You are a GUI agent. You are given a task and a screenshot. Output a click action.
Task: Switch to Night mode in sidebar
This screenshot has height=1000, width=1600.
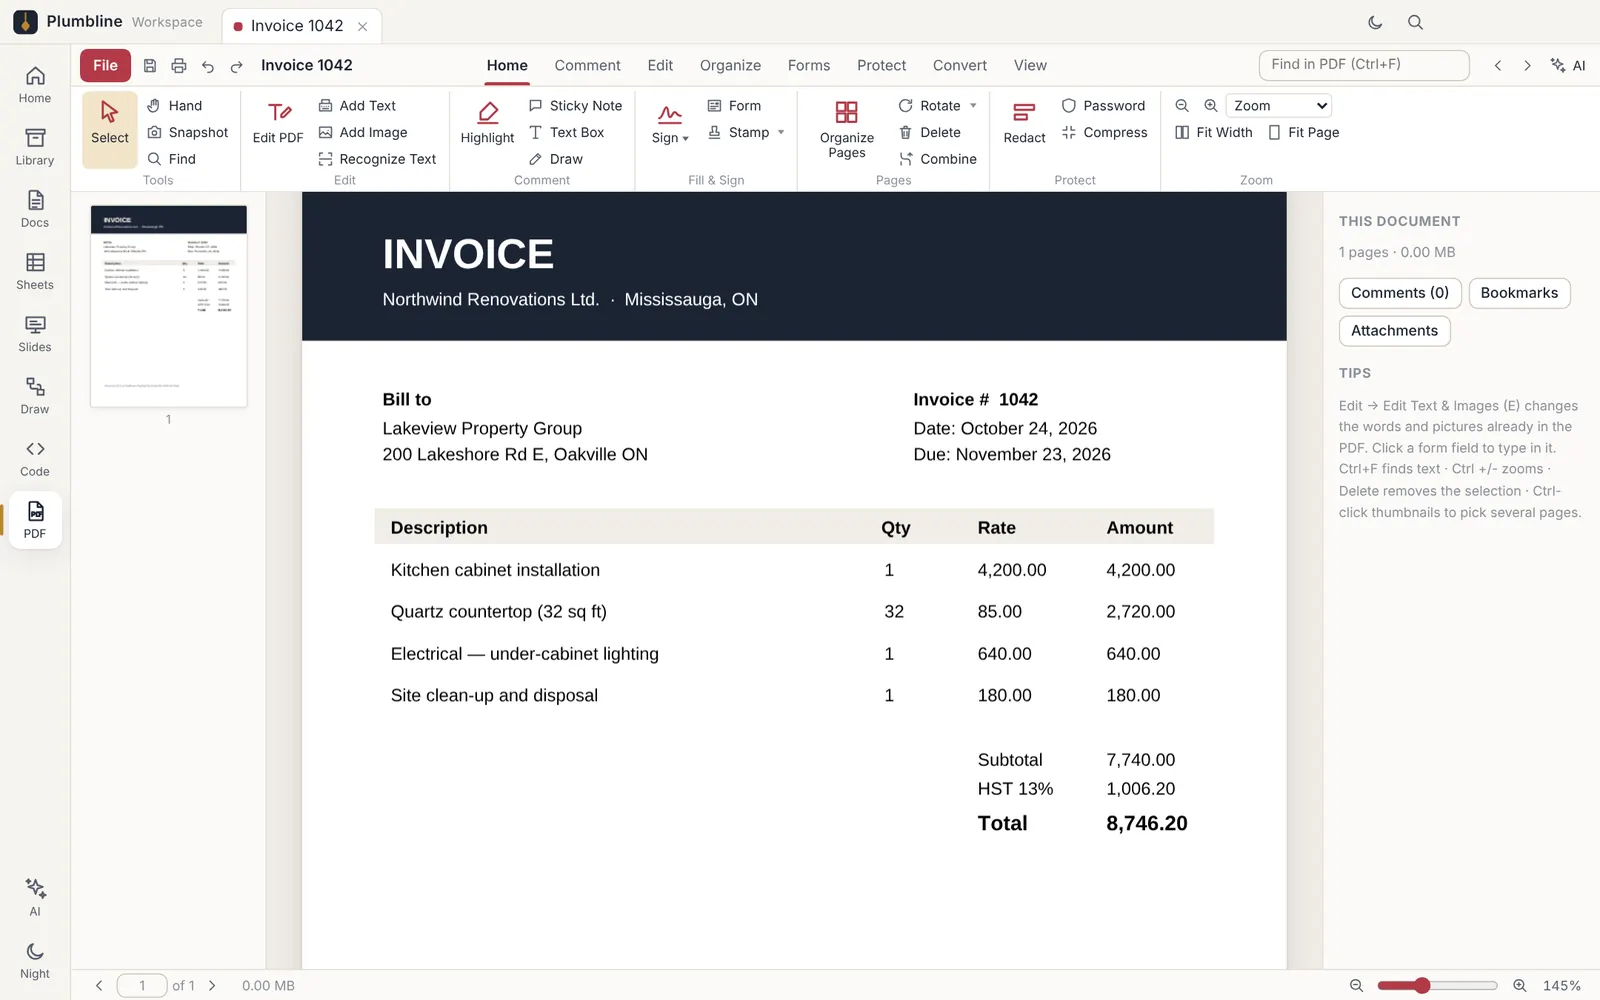(35, 960)
